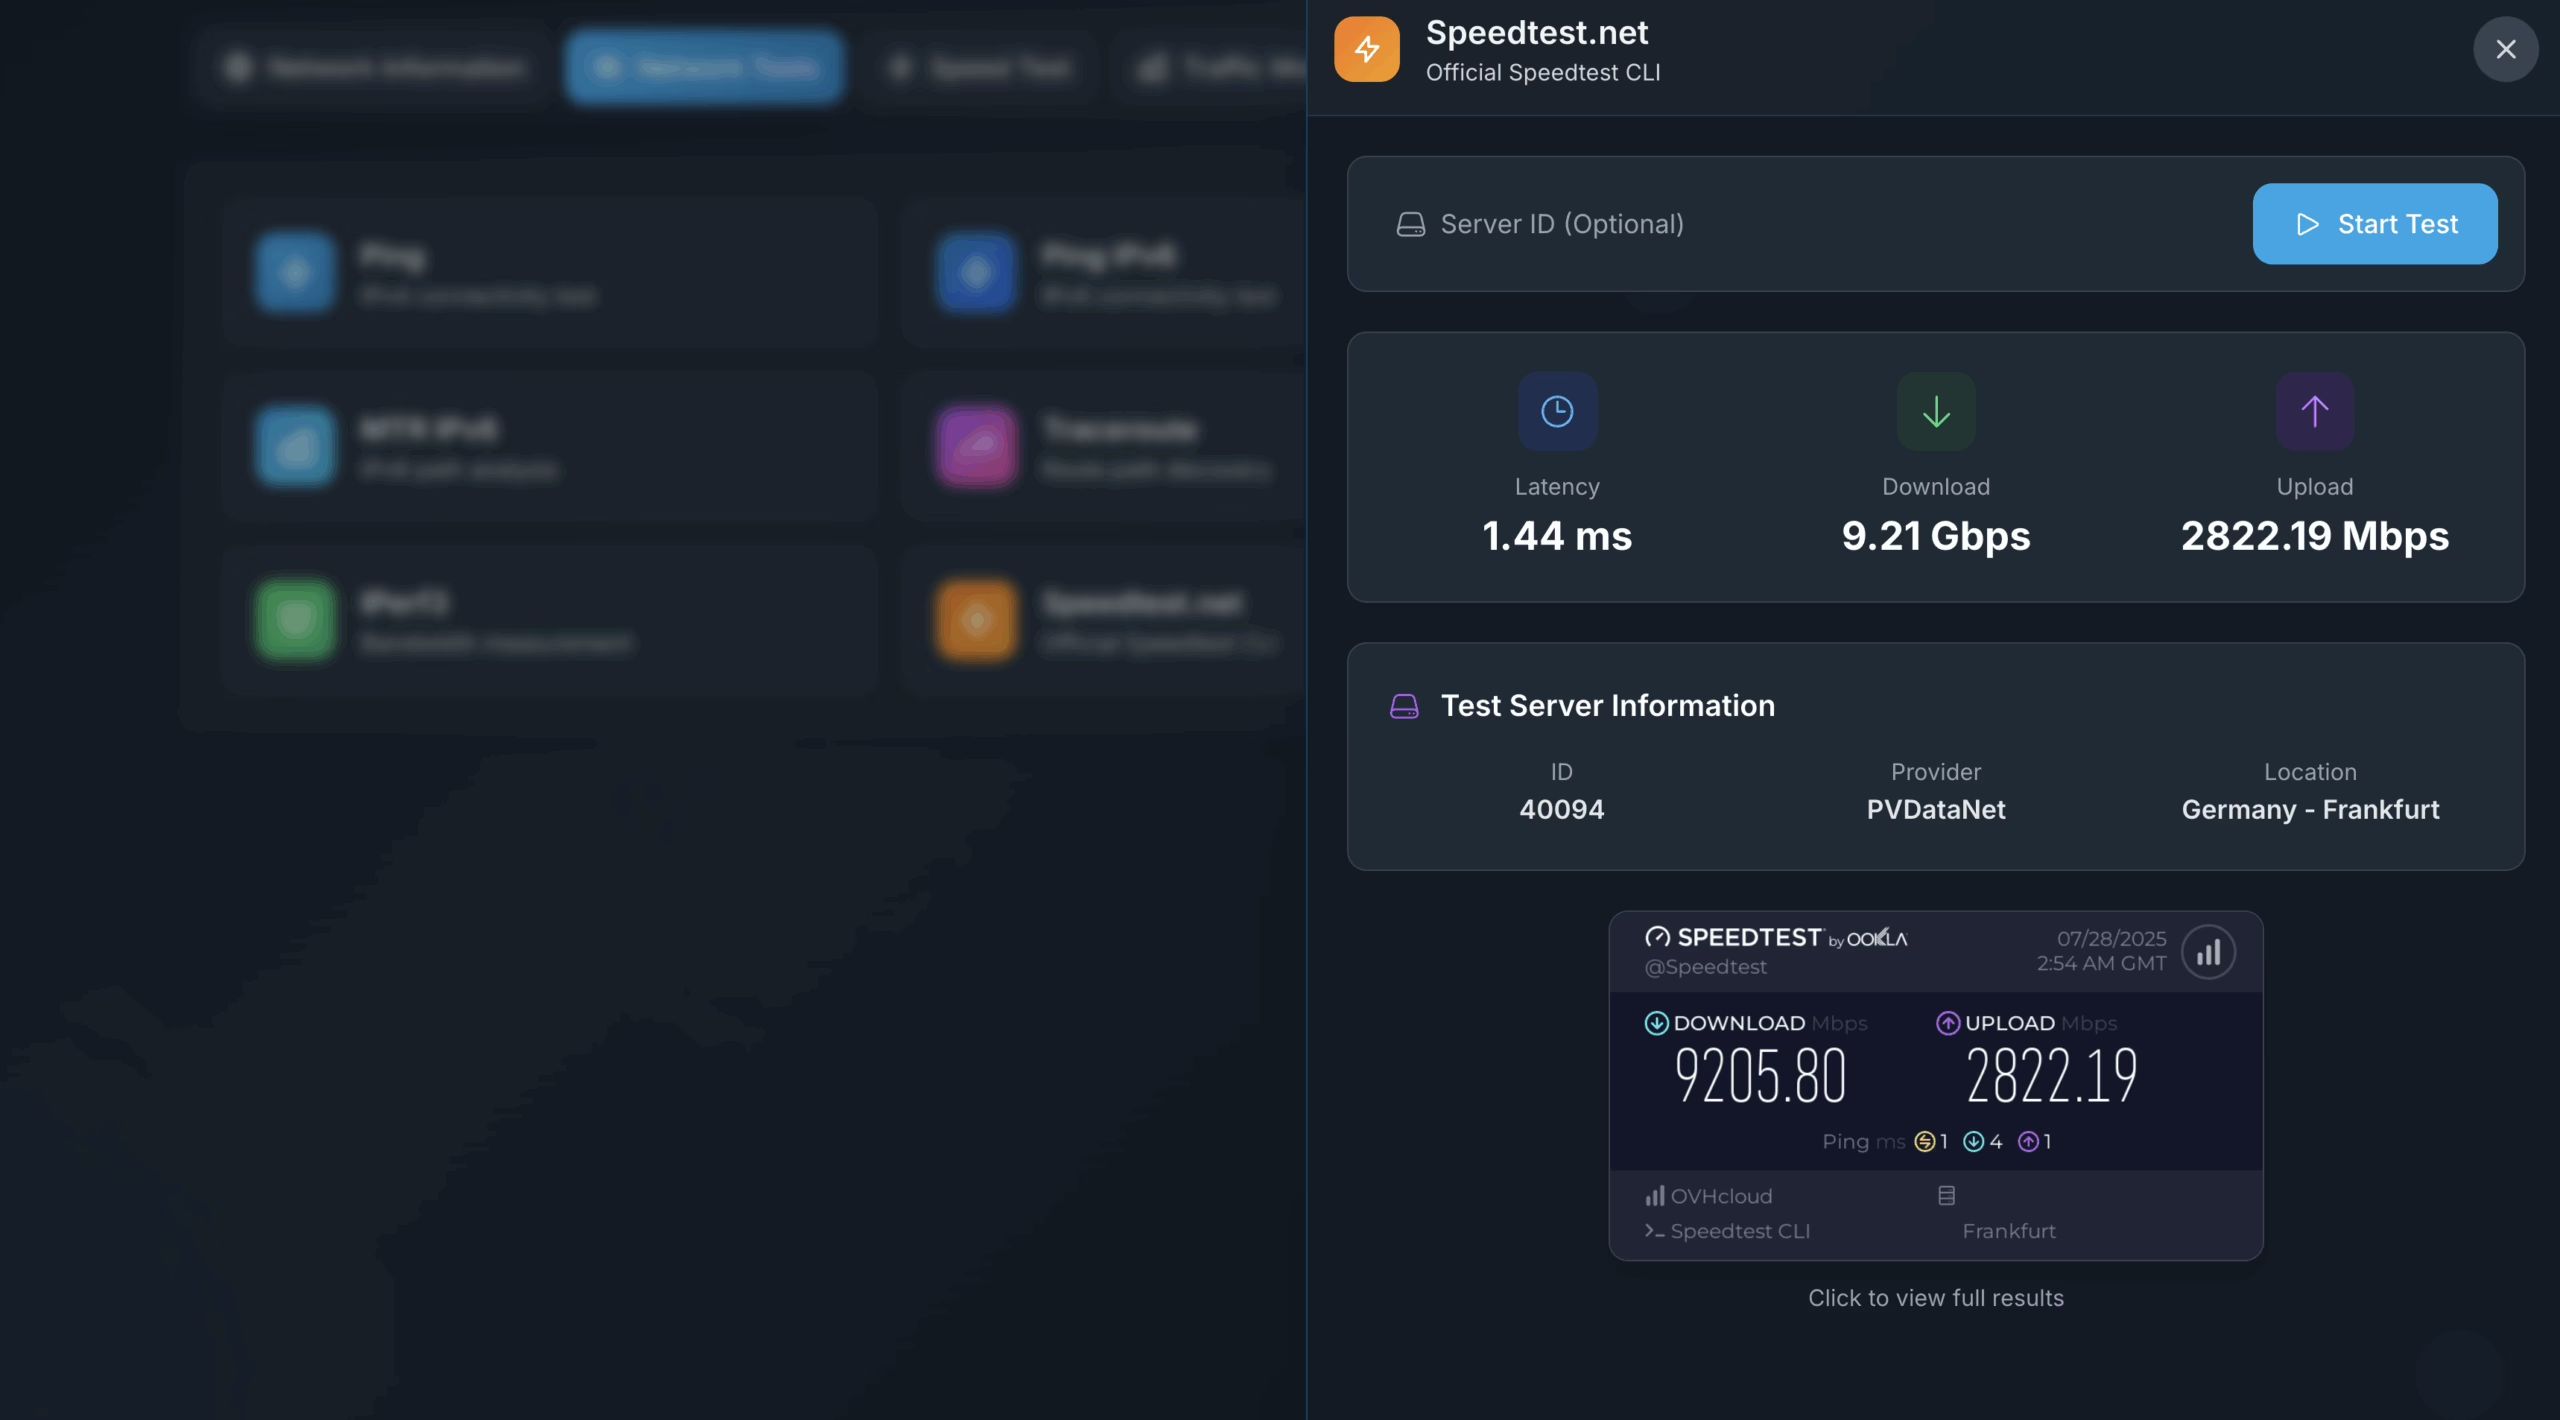2560x1420 pixels.
Task: Switch to the blurred Speed Test tab
Action: click(980, 67)
